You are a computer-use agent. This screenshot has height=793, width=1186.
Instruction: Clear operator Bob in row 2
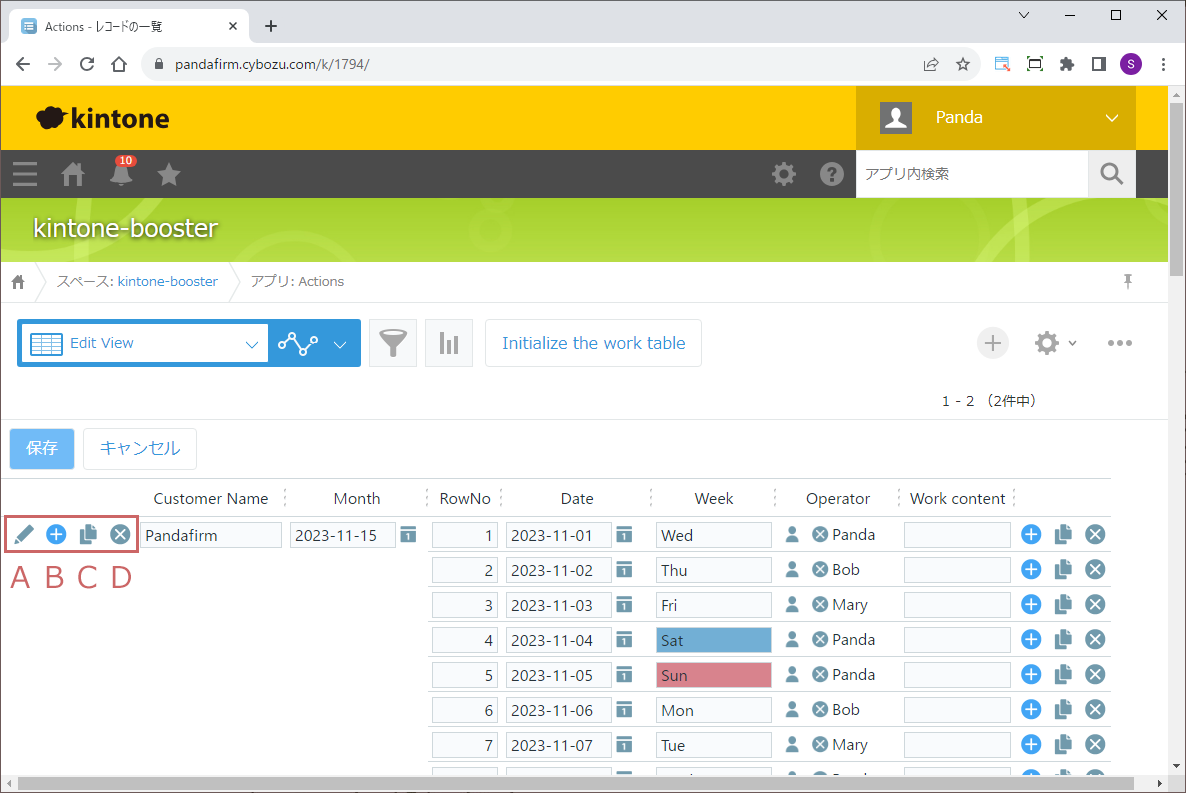(x=820, y=570)
